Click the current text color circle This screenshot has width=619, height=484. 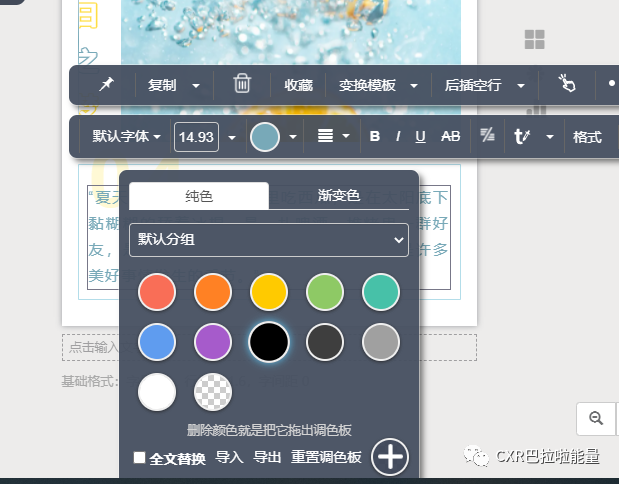(265, 137)
